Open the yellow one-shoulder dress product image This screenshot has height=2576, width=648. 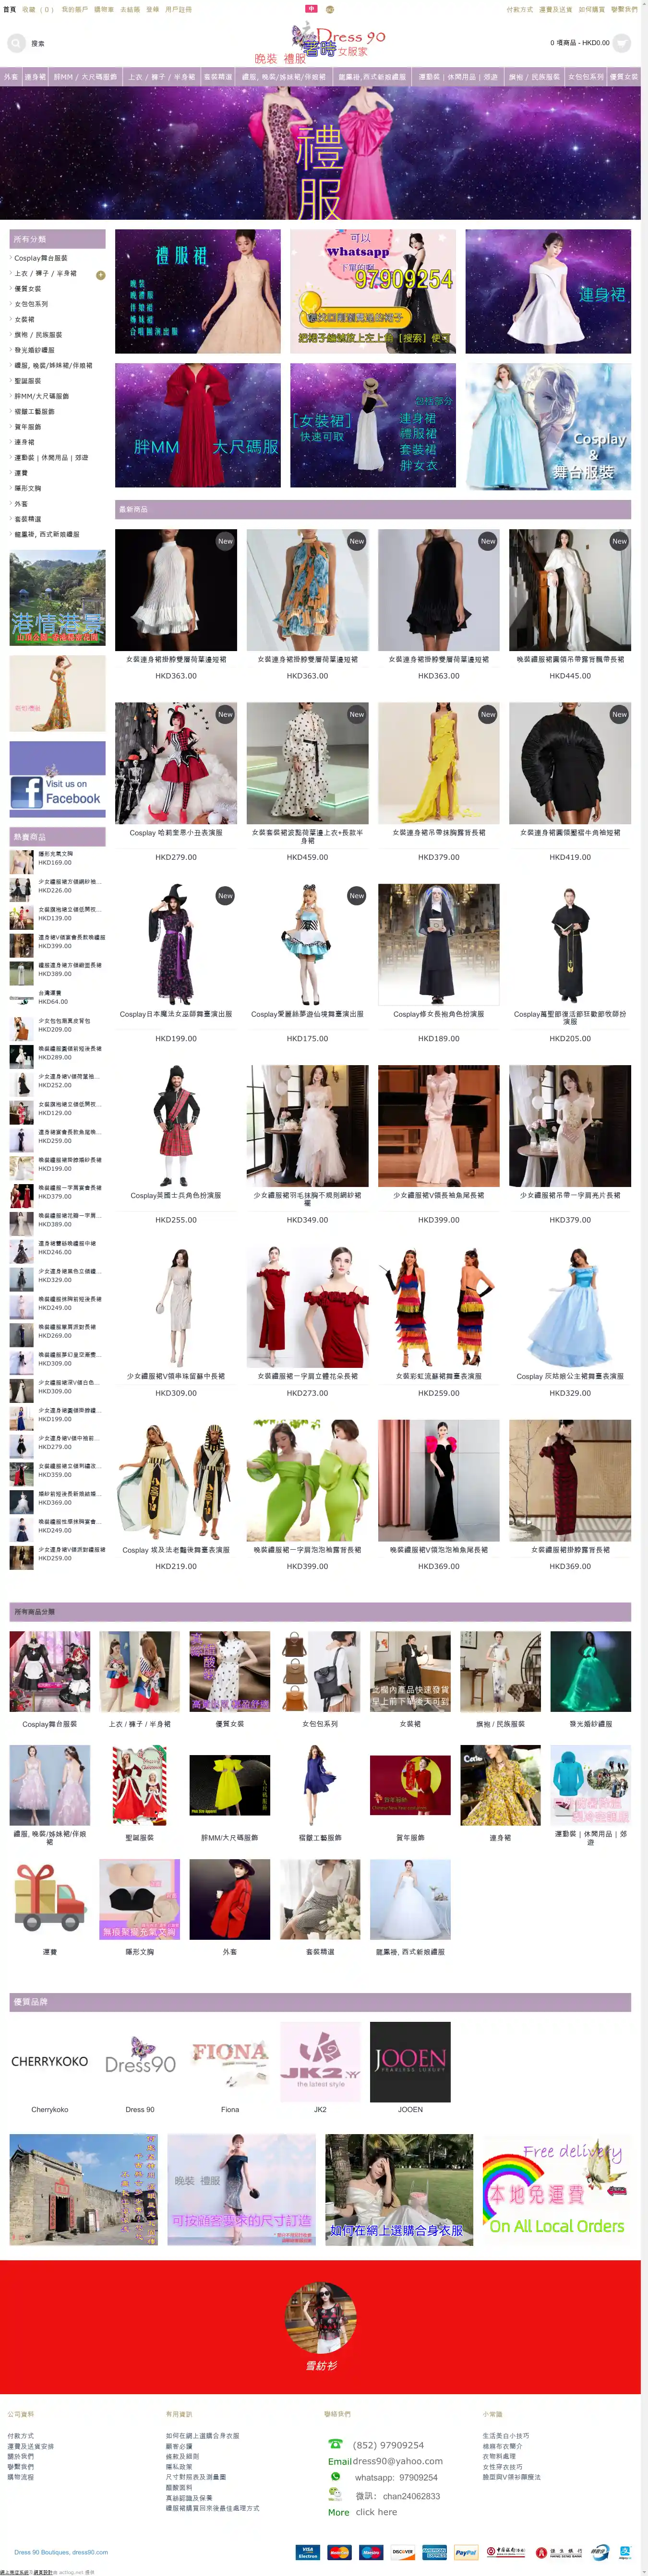pos(438,762)
